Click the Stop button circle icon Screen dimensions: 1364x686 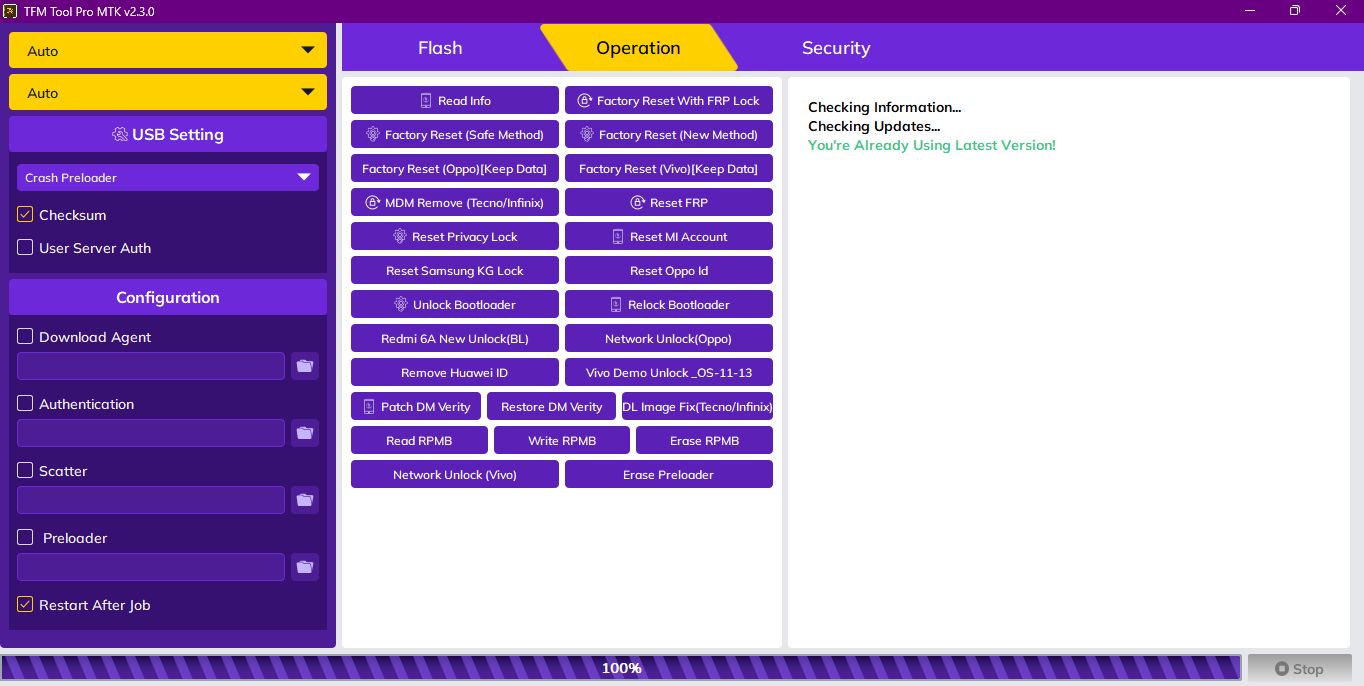pyautogui.click(x=1282, y=669)
